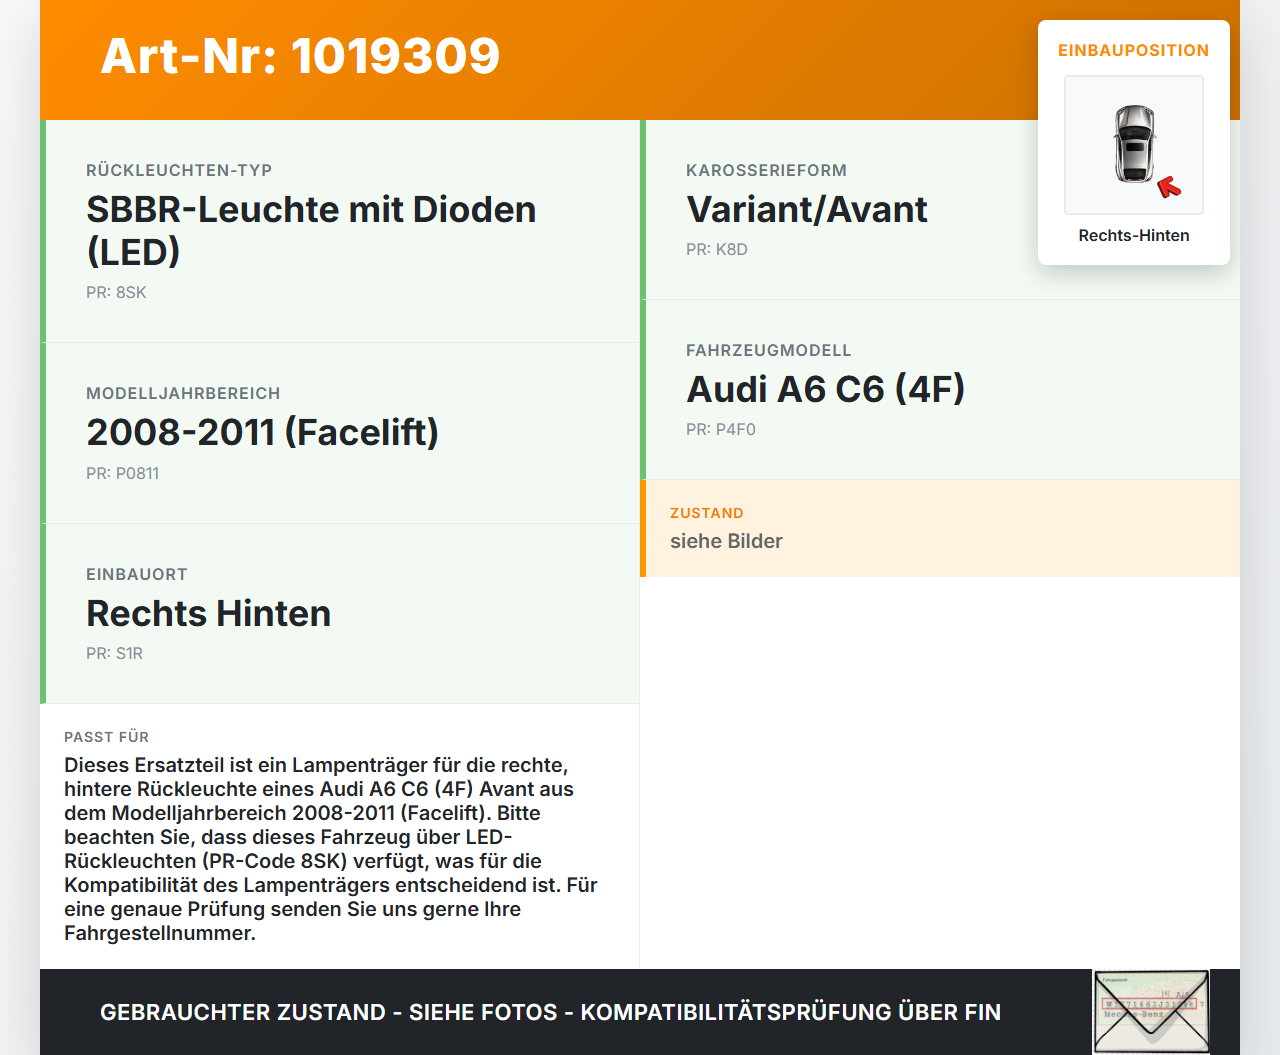Click PR code P4F0 text
This screenshot has height=1055, width=1280.
pos(720,430)
